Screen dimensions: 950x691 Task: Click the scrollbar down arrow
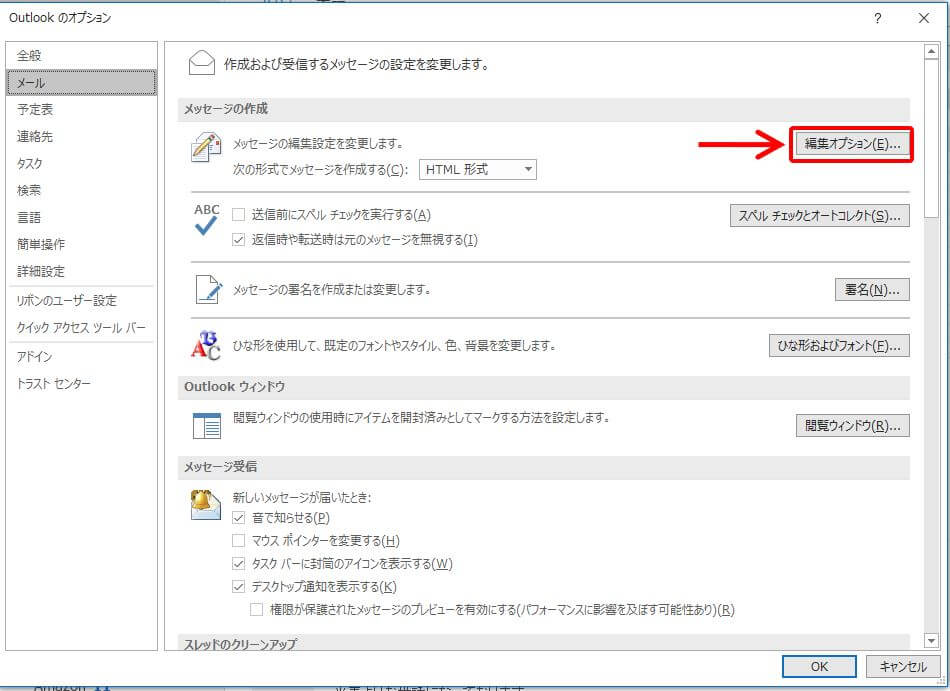pos(932,641)
